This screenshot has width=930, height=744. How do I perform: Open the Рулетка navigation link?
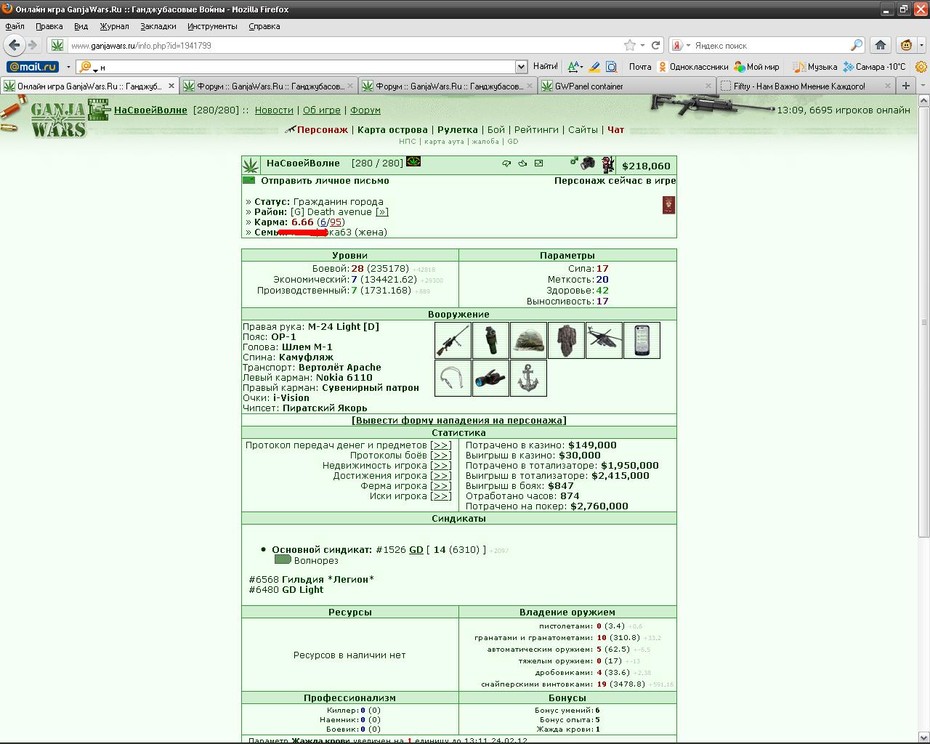[x=457, y=129]
